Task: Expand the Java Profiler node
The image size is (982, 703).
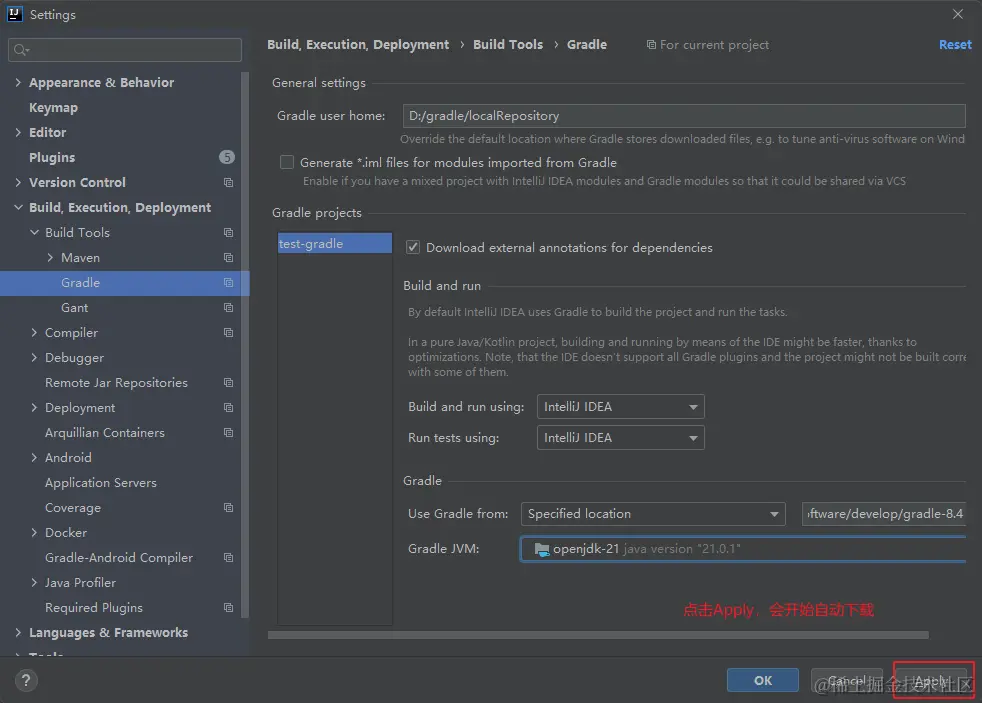Action: (x=34, y=583)
